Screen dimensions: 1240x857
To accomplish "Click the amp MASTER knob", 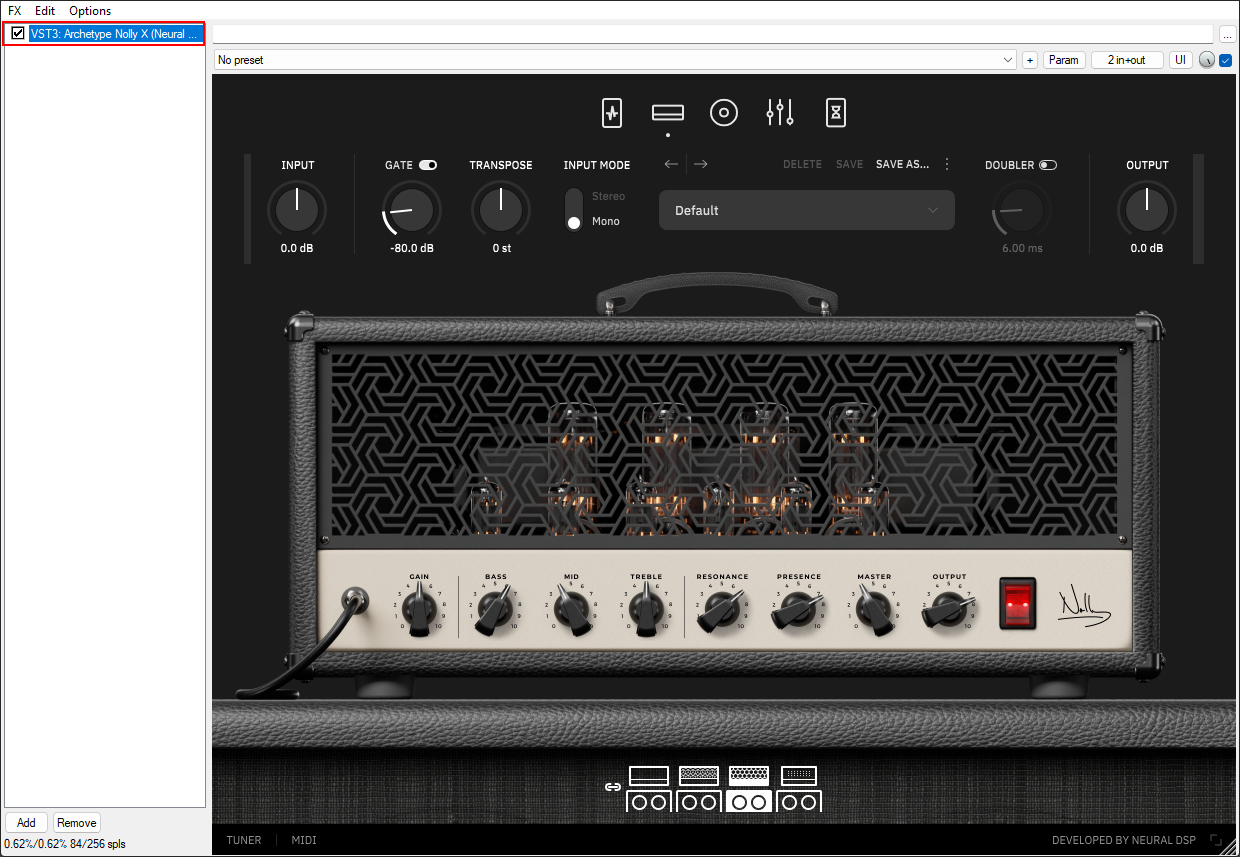I will pos(872,608).
